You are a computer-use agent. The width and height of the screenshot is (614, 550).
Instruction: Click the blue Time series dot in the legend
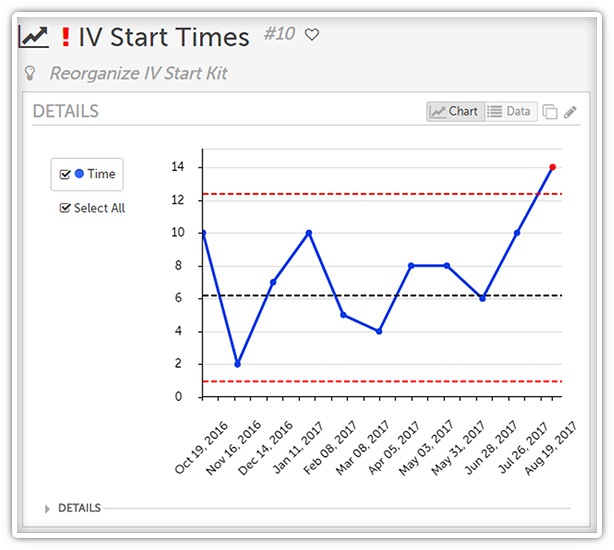[x=80, y=174]
